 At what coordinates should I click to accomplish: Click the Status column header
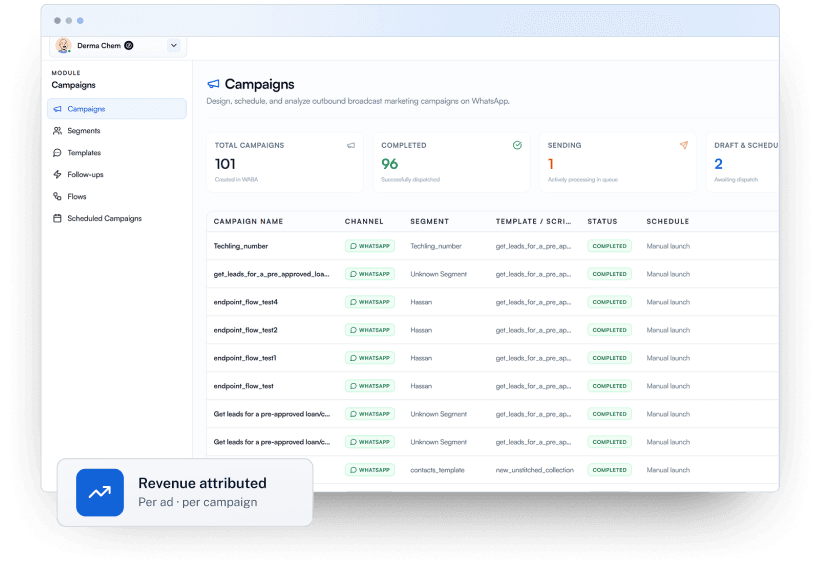click(x=602, y=222)
